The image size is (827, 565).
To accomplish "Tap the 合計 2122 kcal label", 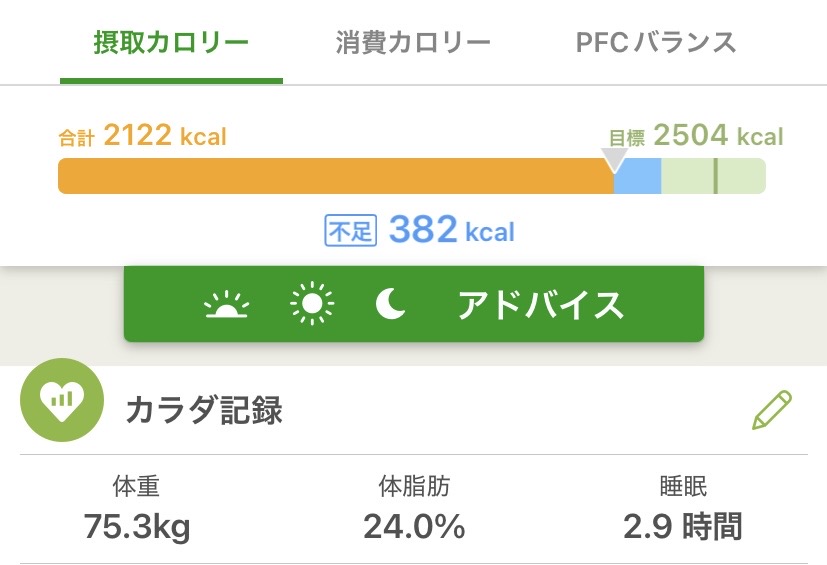I will click(143, 136).
